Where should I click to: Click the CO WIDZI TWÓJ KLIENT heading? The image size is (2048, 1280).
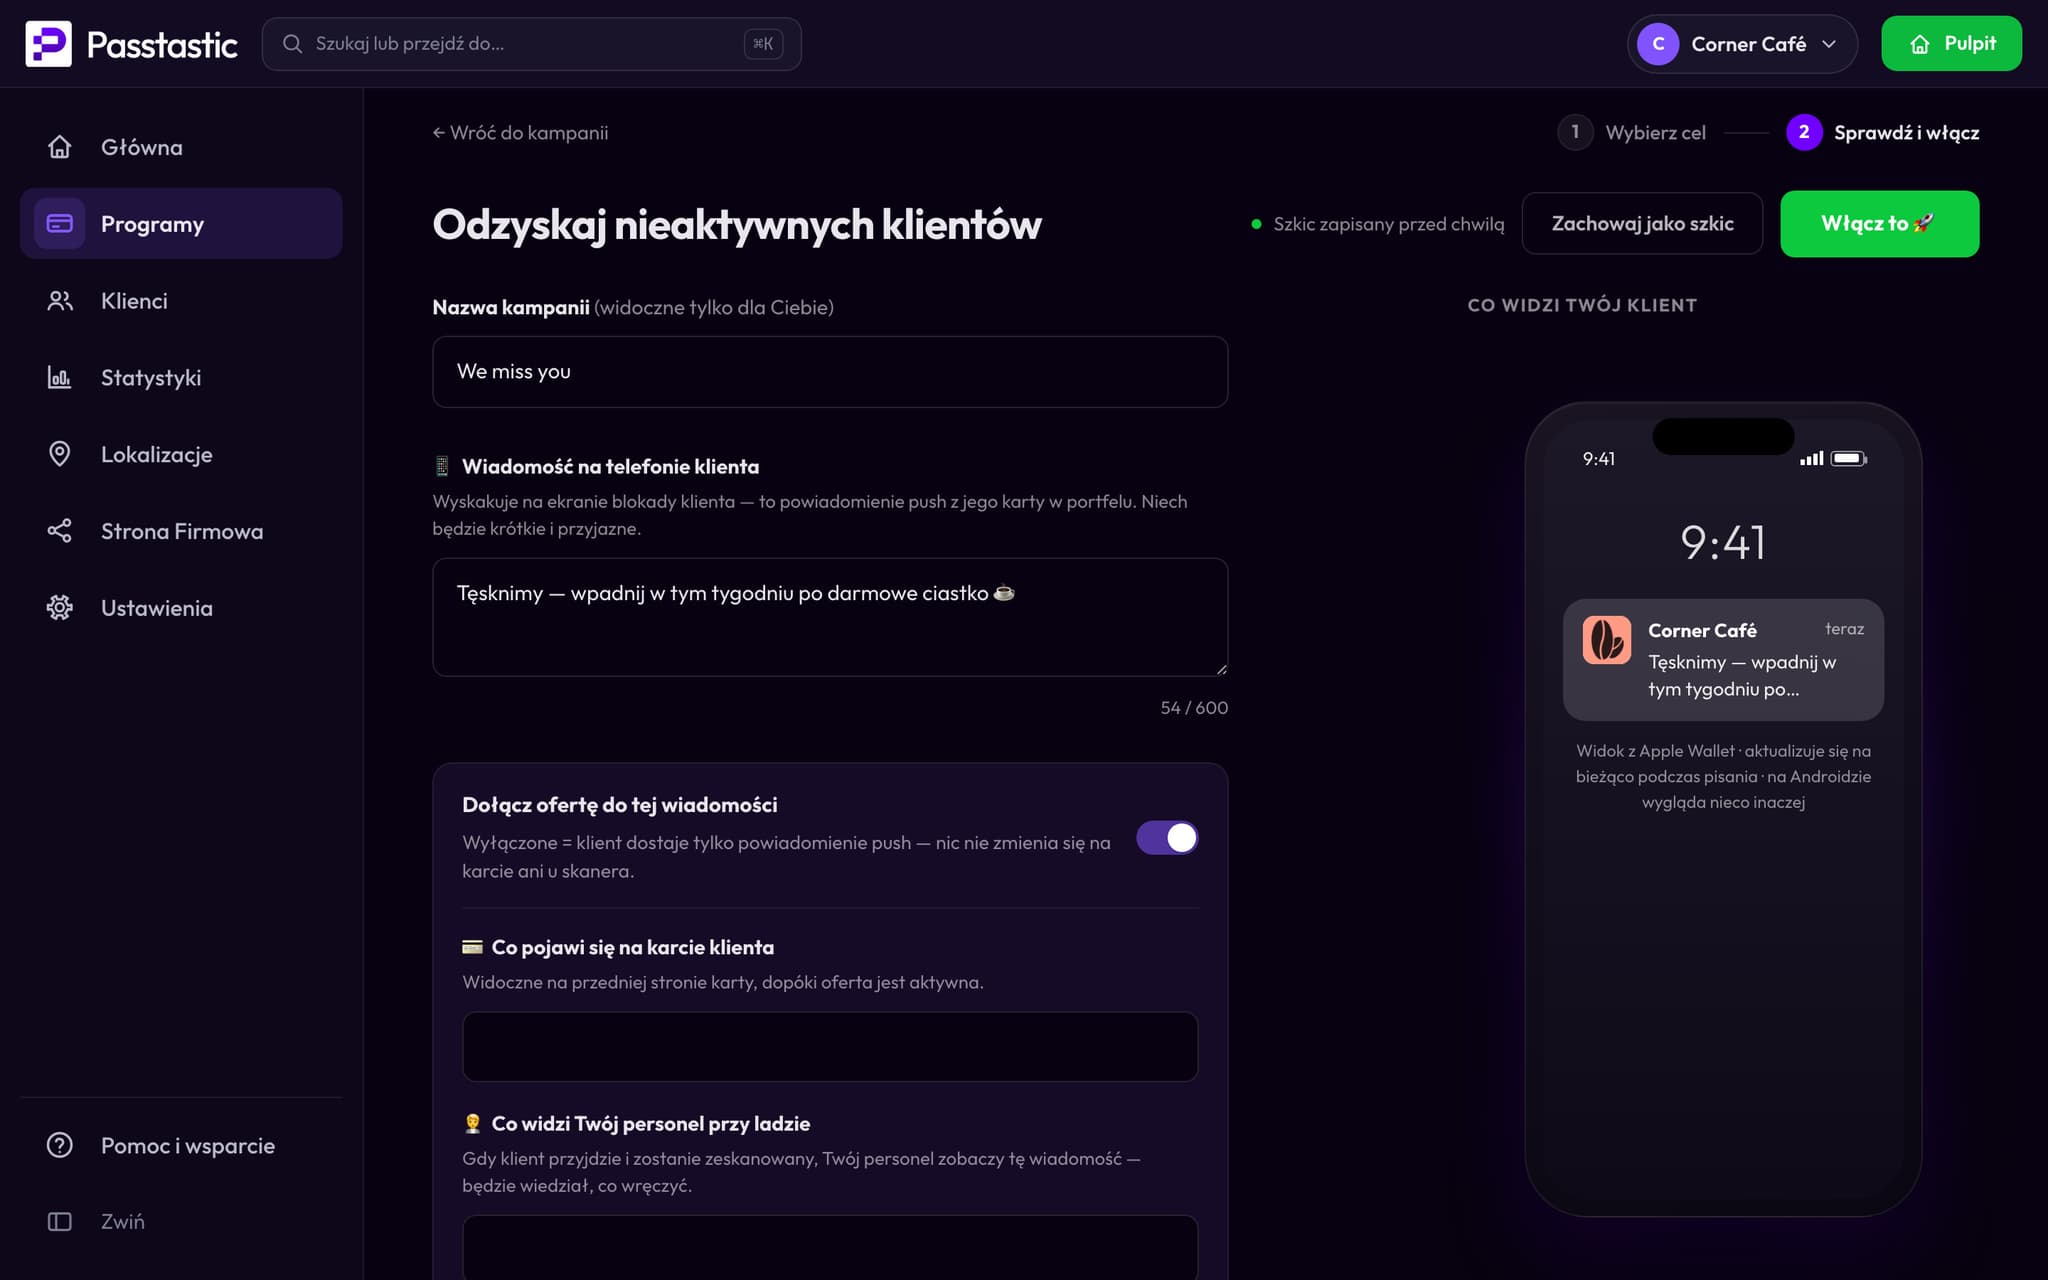pos(1582,305)
